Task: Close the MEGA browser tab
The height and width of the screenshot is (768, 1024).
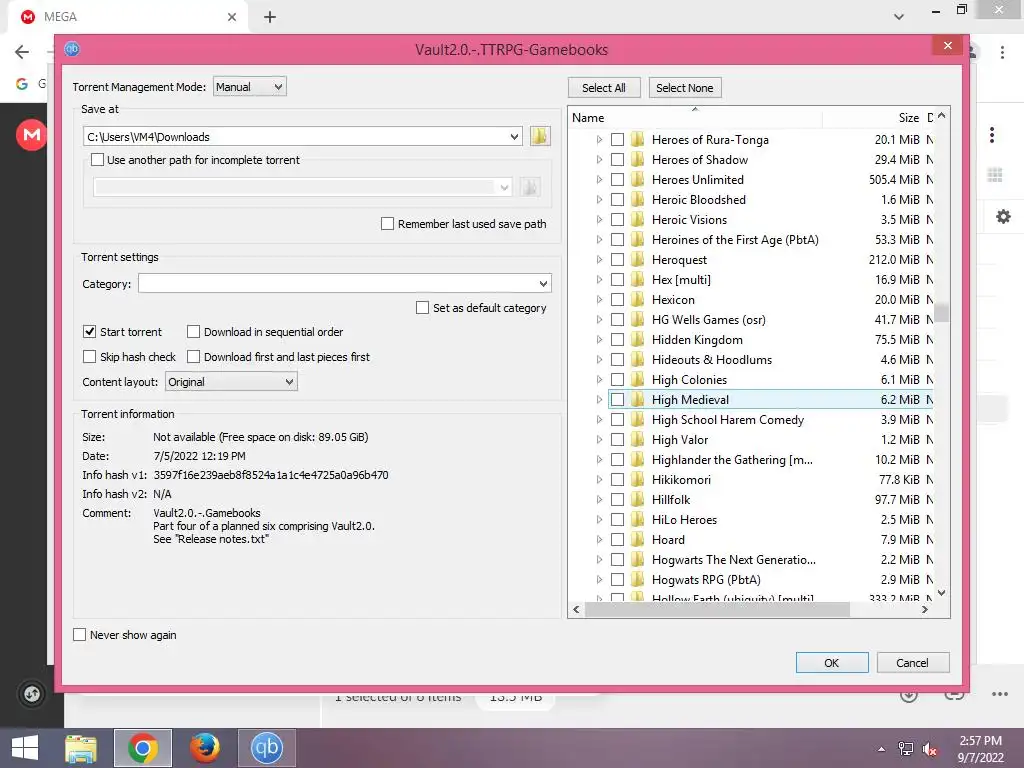Action: point(232,17)
